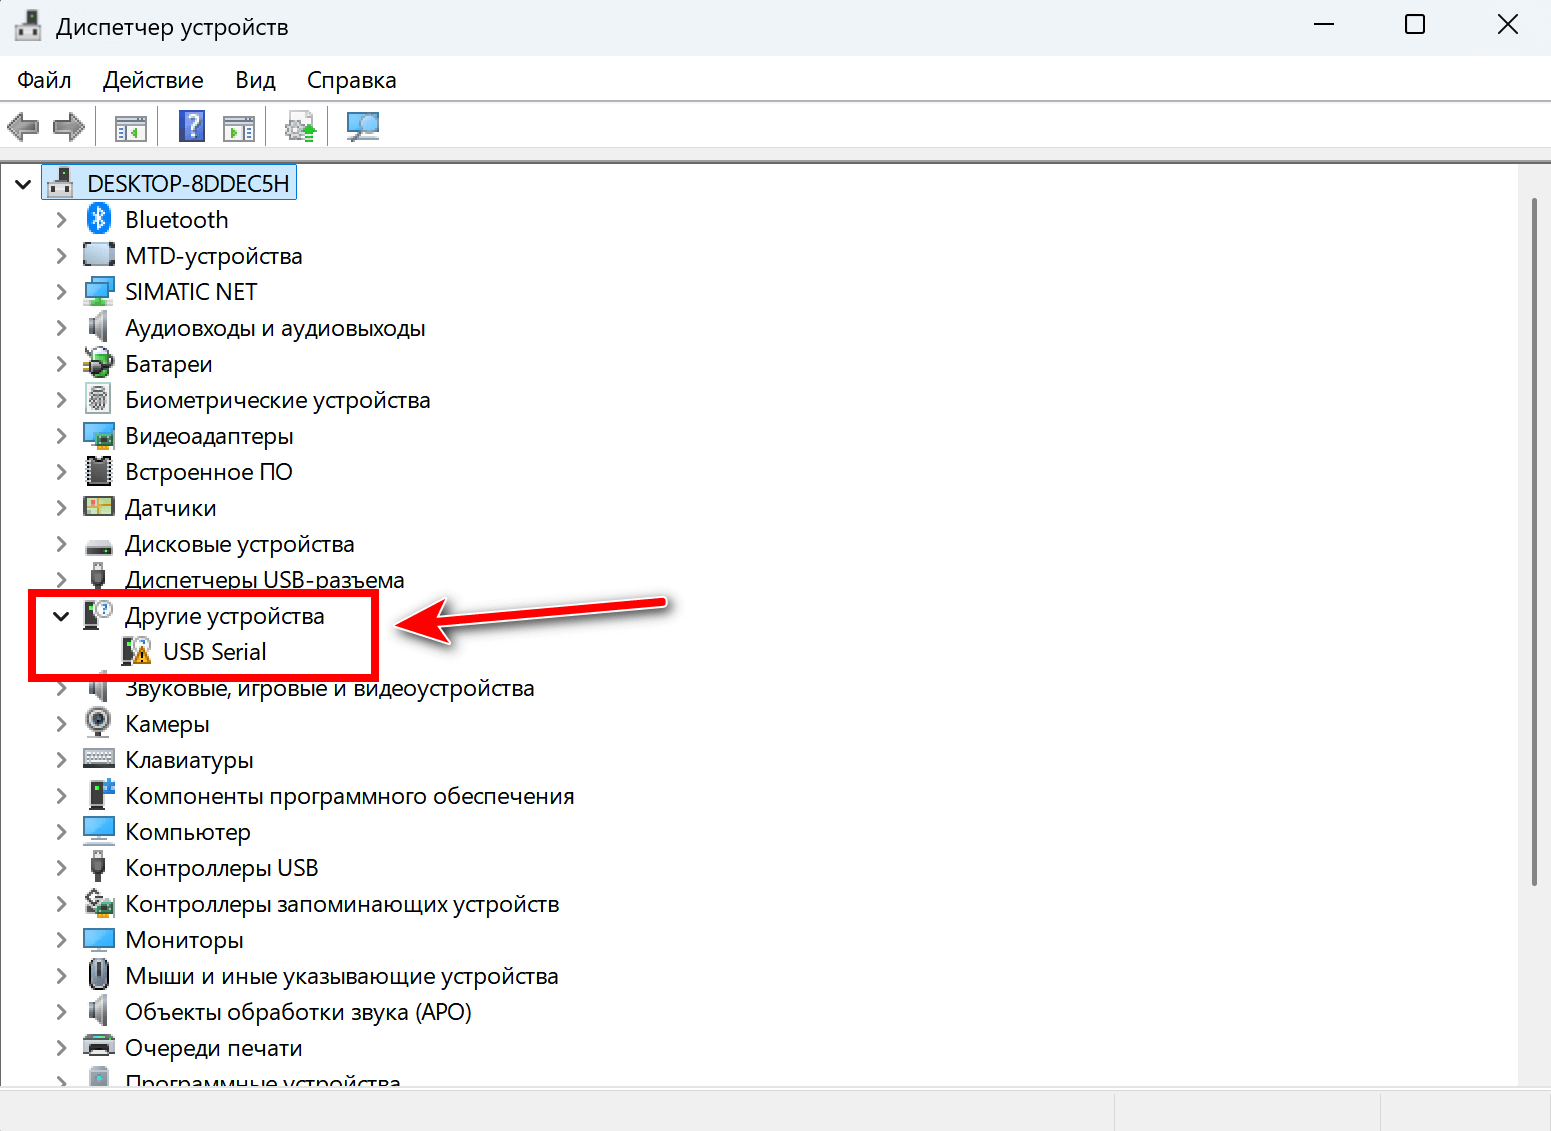Scan for hardware changes via toolbar icon
The image size is (1551, 1131).
(x=363, y=126)
